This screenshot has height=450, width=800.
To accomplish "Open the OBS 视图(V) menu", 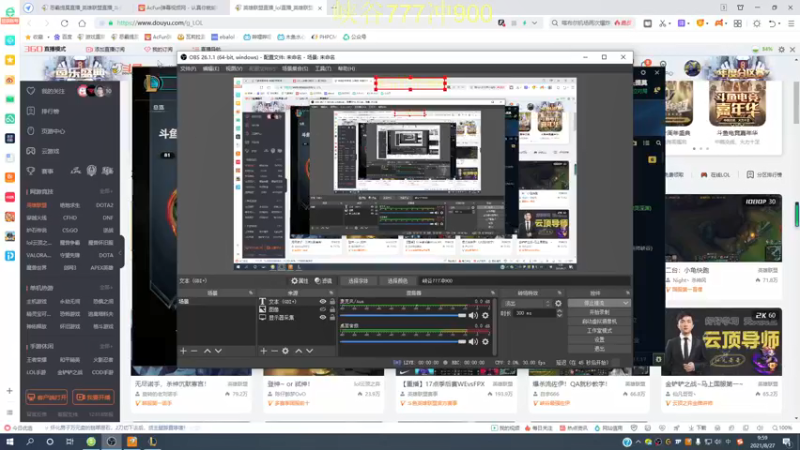I will (x=234, y=68).
